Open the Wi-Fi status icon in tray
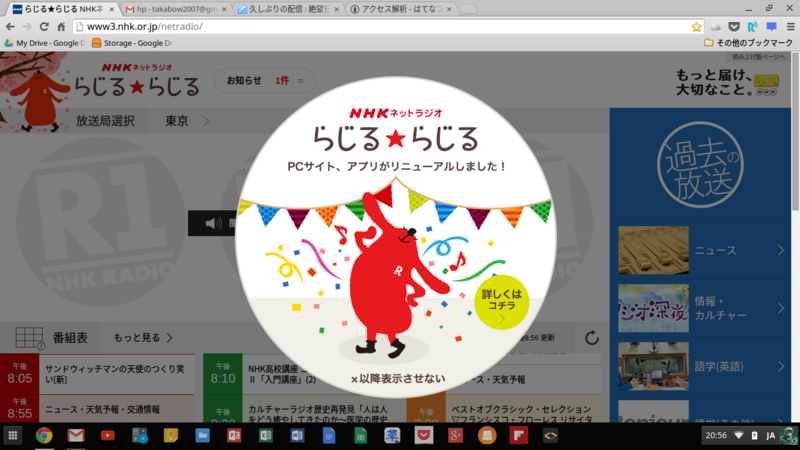This screenshot has width=800, height=450. pos(739,436)
